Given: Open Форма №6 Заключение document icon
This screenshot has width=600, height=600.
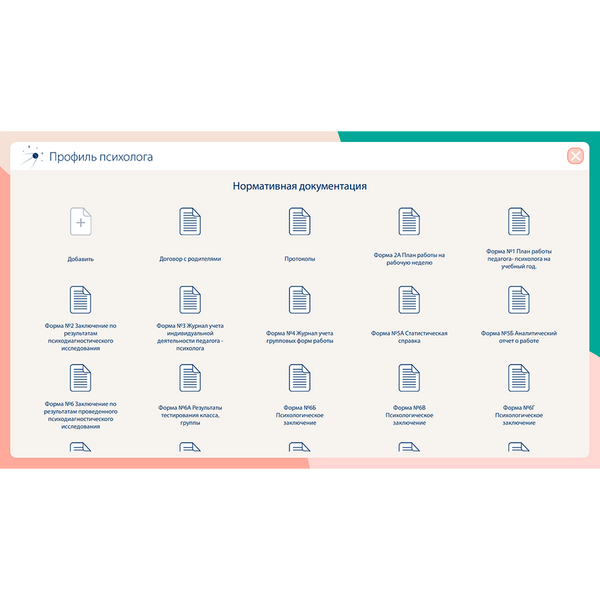Looking at the screenshot, I should tap(80, 378).
